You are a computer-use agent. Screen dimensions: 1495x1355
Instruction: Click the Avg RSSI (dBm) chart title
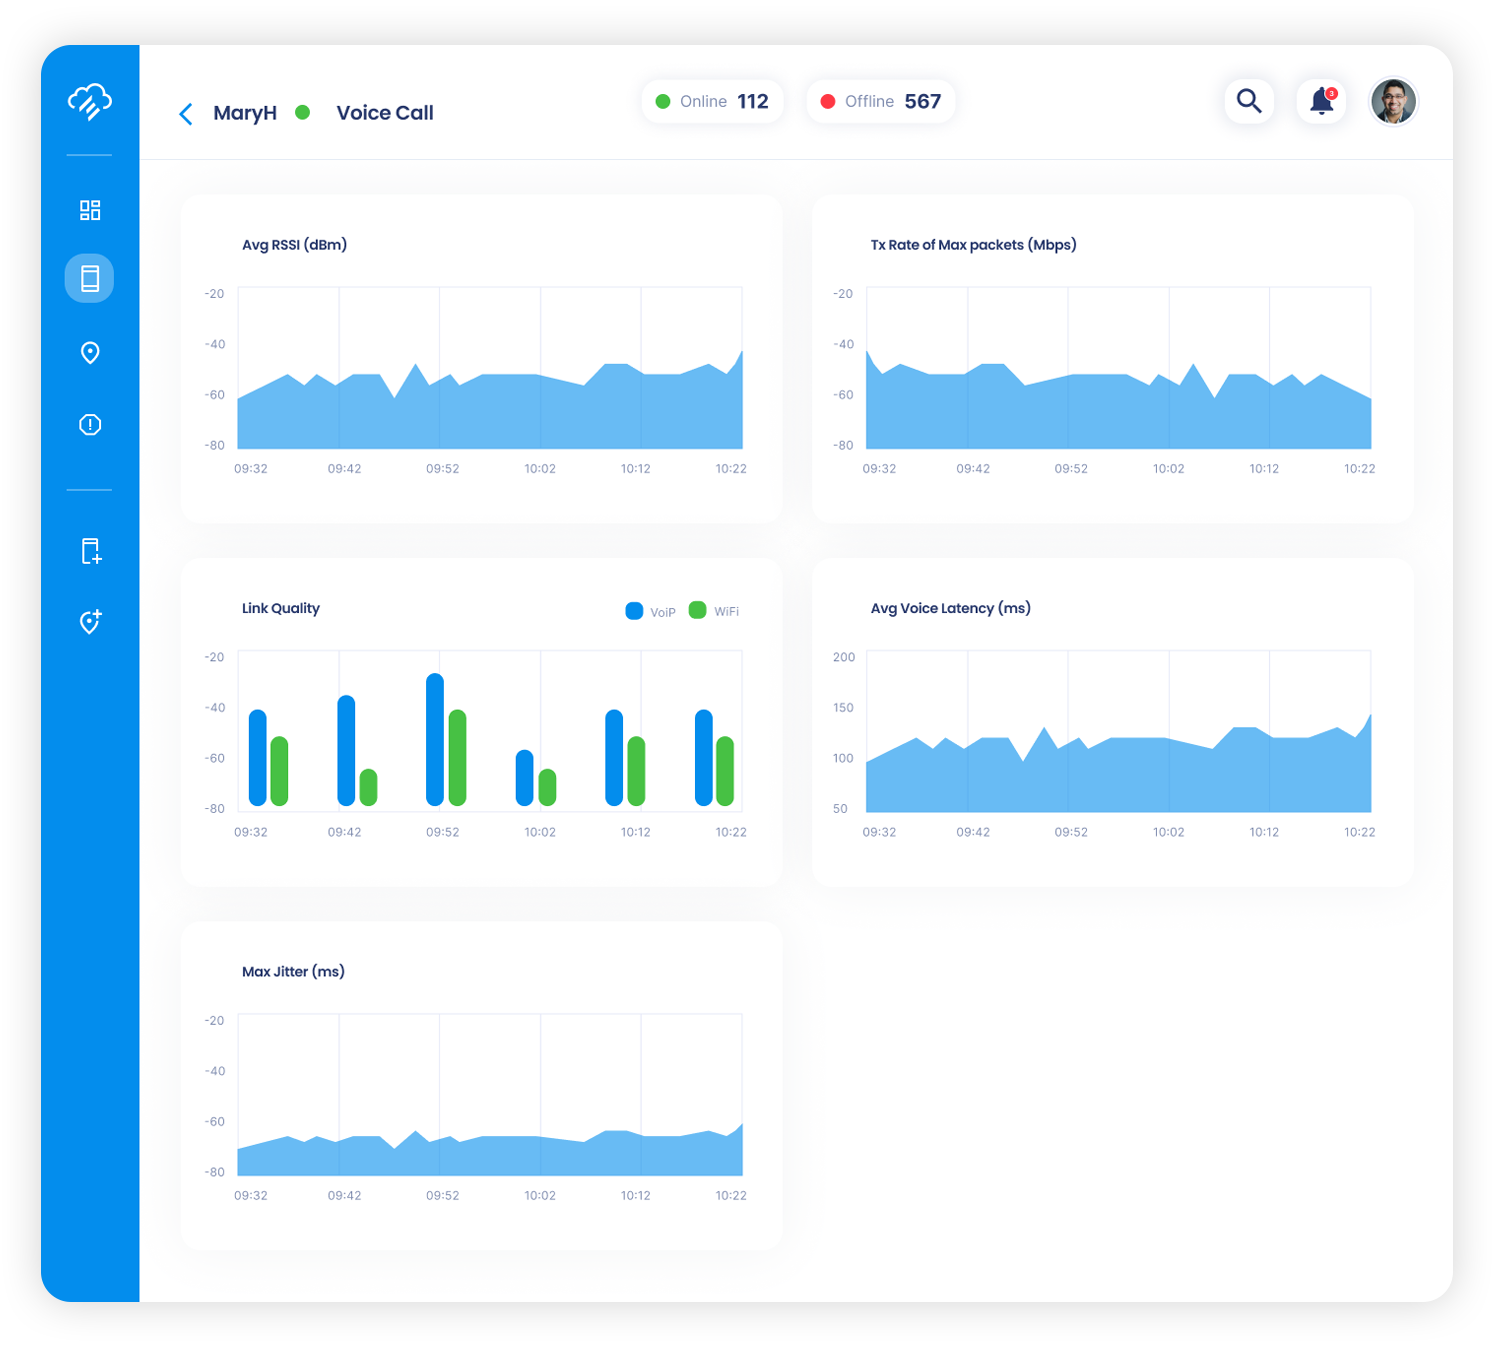click(295, 245)
